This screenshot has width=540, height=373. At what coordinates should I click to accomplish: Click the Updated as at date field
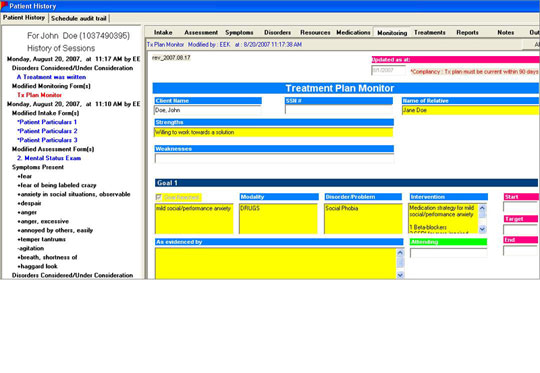pyautogui.click(x=388, y=70)
